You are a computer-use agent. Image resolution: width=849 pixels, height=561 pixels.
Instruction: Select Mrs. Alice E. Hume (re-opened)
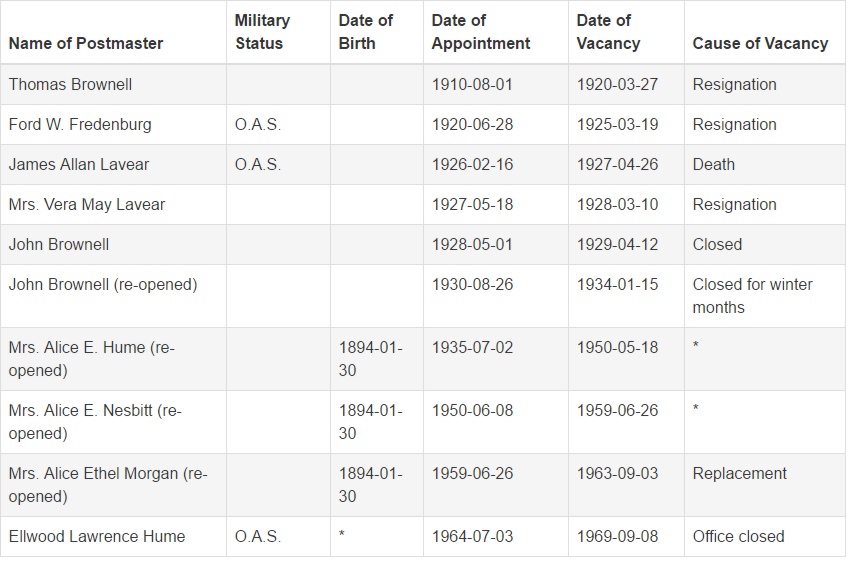coord(92,359)
